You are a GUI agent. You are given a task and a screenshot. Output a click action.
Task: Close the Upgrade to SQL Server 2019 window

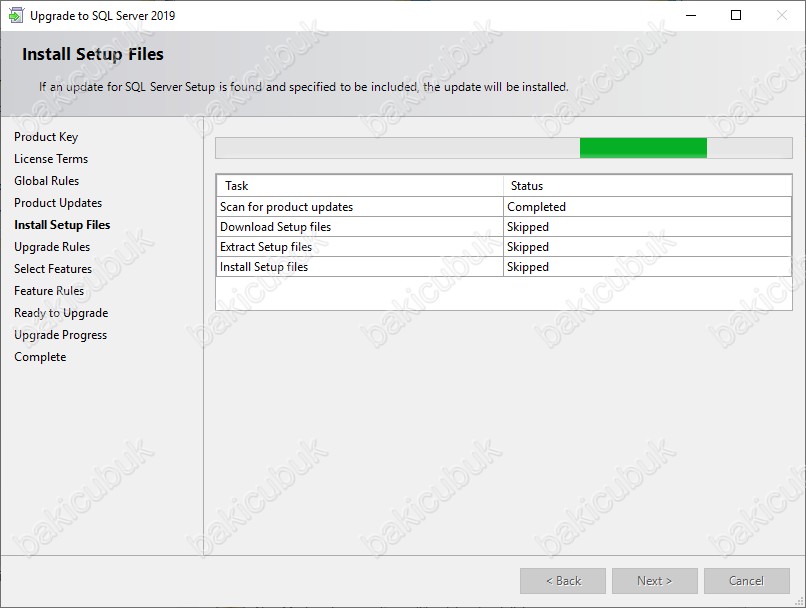tap(782, 15)
